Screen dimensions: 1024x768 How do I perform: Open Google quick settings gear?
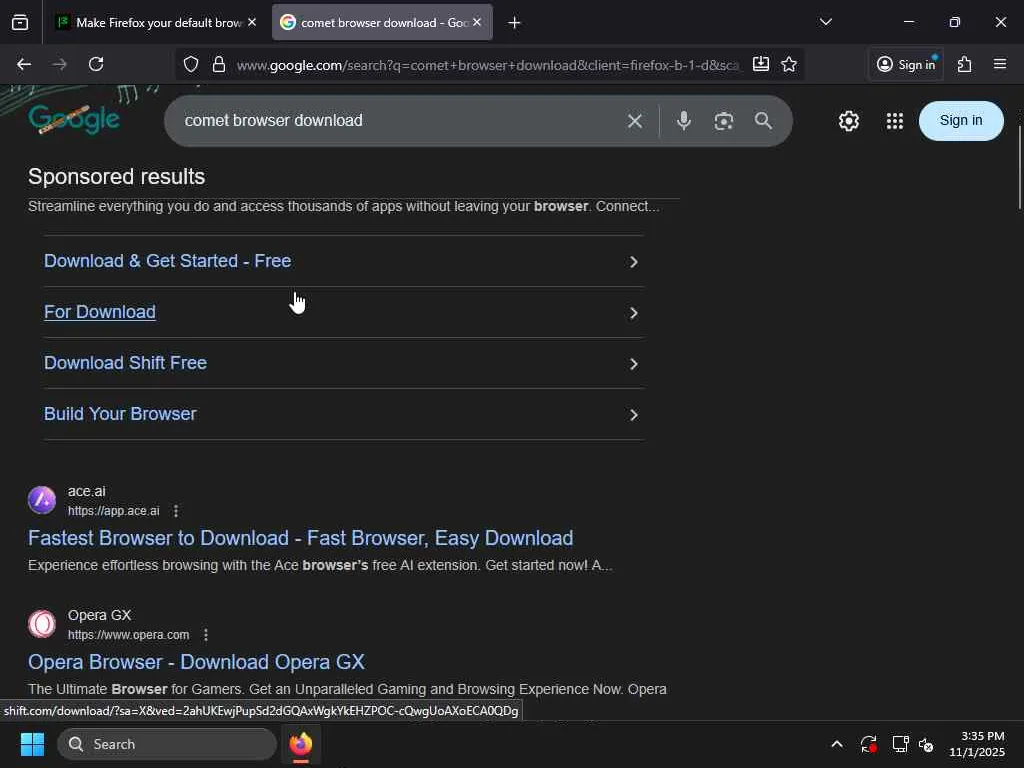[x=848, y=121]
